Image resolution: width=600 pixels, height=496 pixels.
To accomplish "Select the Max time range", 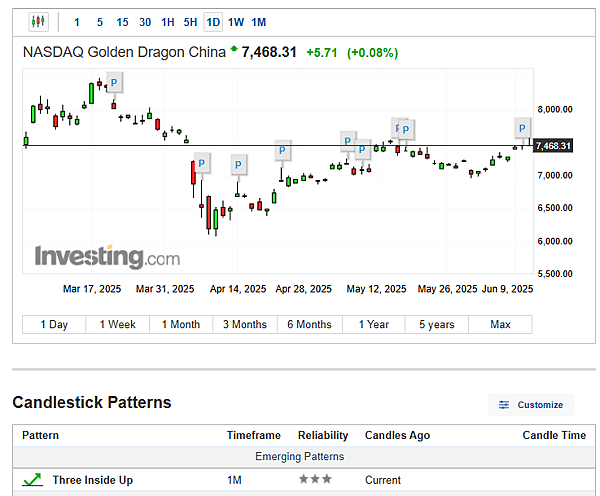I will point(500,324).
